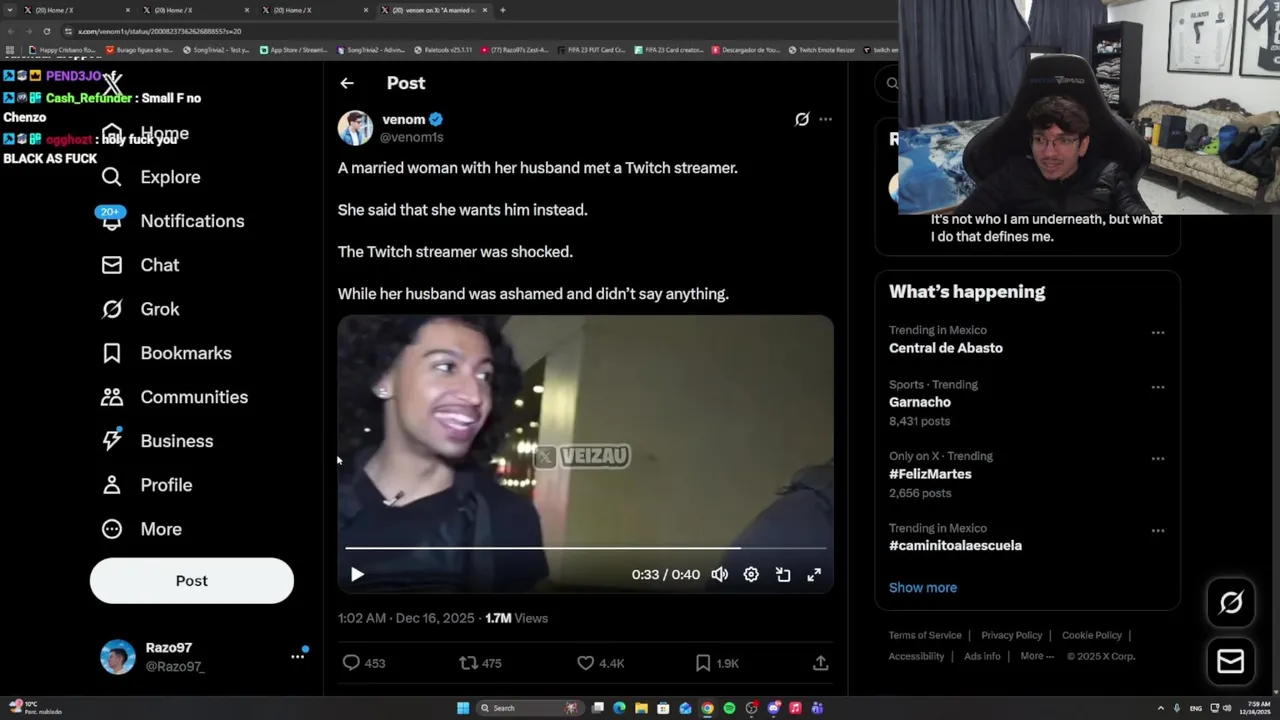
Task: Enter video fullscreen mode
Action: (x=814, y=575)
